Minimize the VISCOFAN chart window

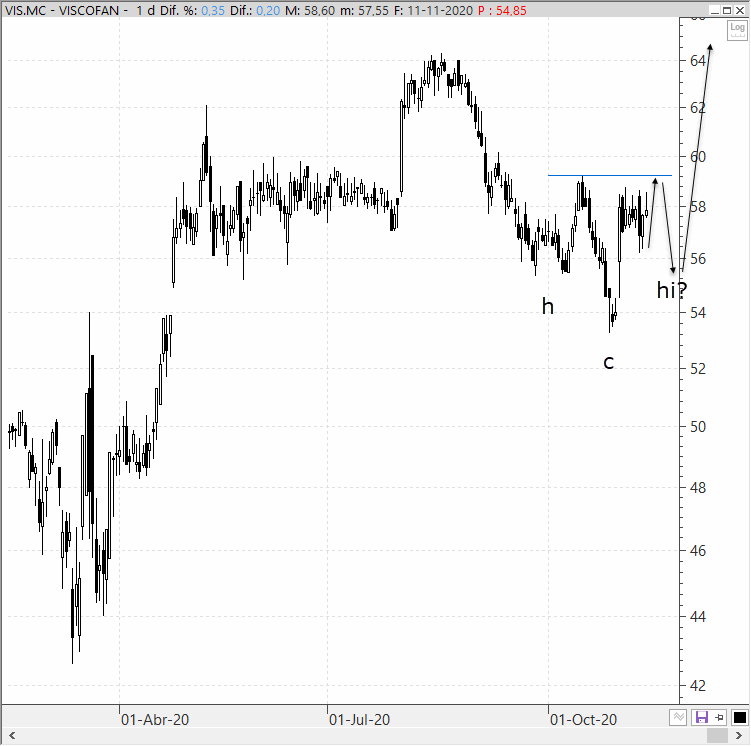[x=715, y=10]
